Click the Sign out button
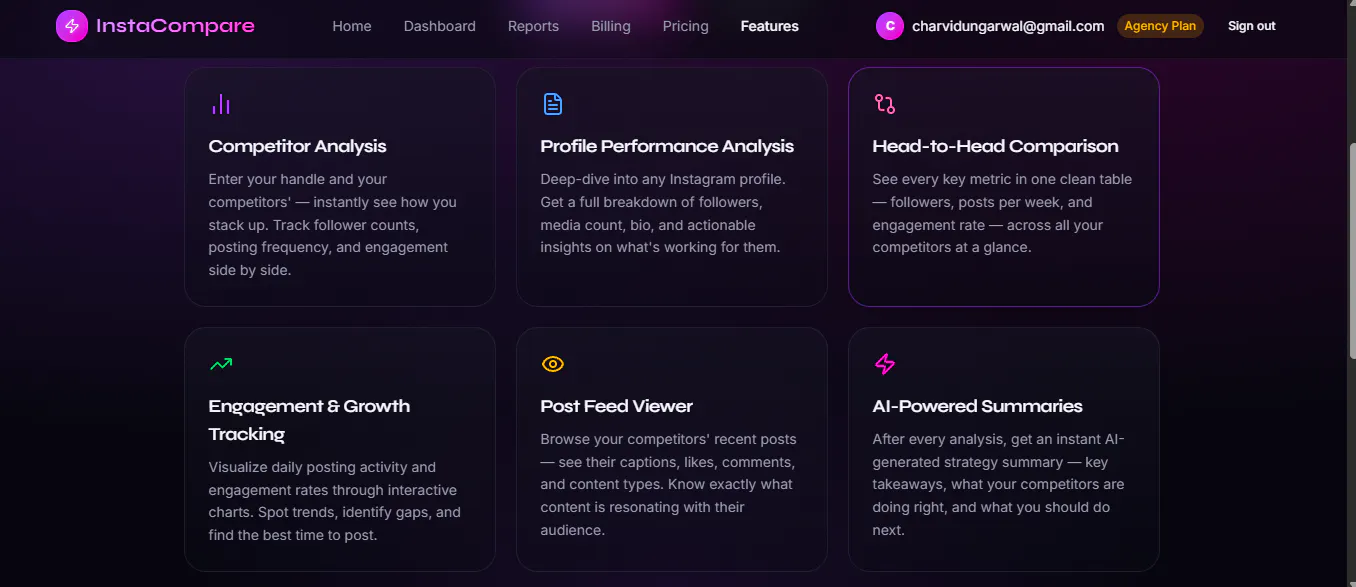The height and width of the screenshot is (587, 1356). coord(1252,26)
